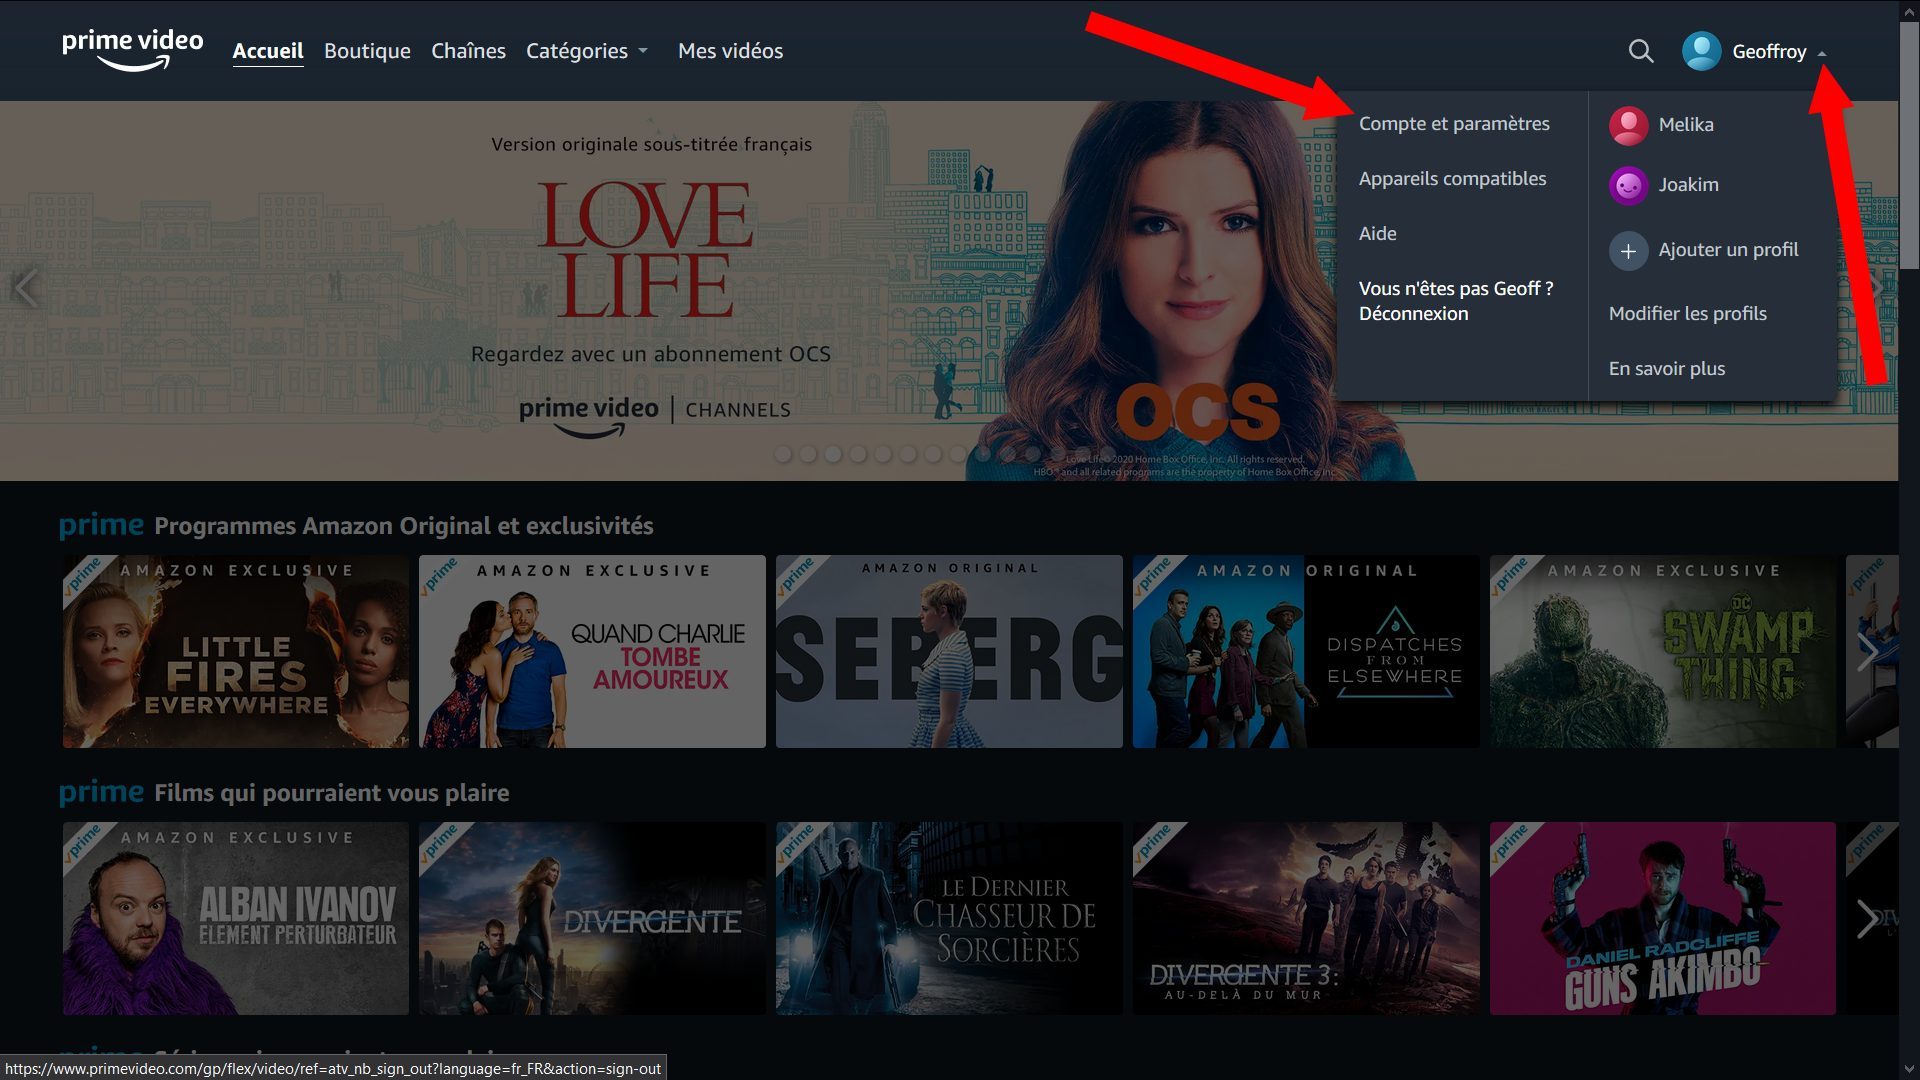Open Little Fires Everywhere thumbnail

pyautogui.click(x=236, y=652)
